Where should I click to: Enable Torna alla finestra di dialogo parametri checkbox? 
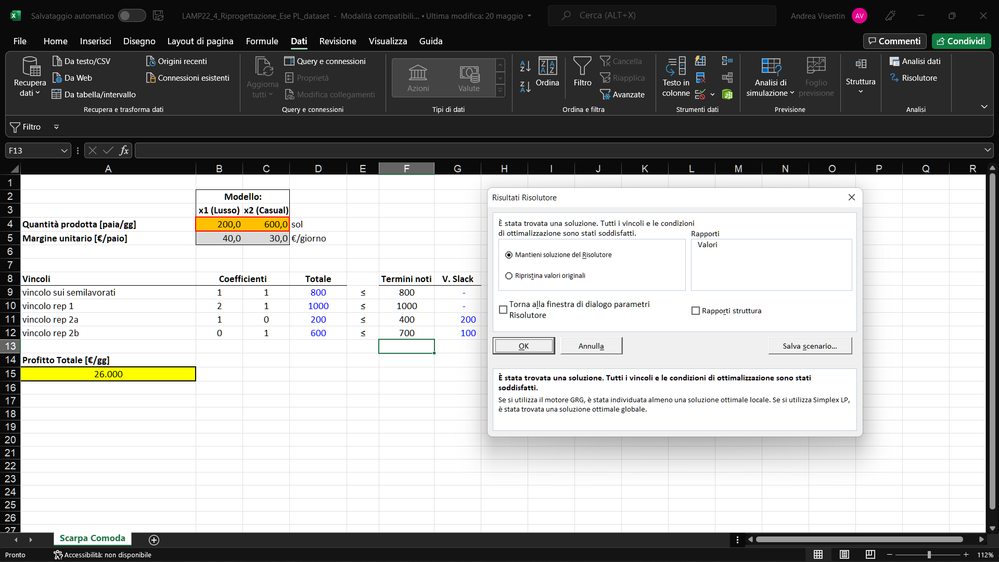click(x=503, y=310)
